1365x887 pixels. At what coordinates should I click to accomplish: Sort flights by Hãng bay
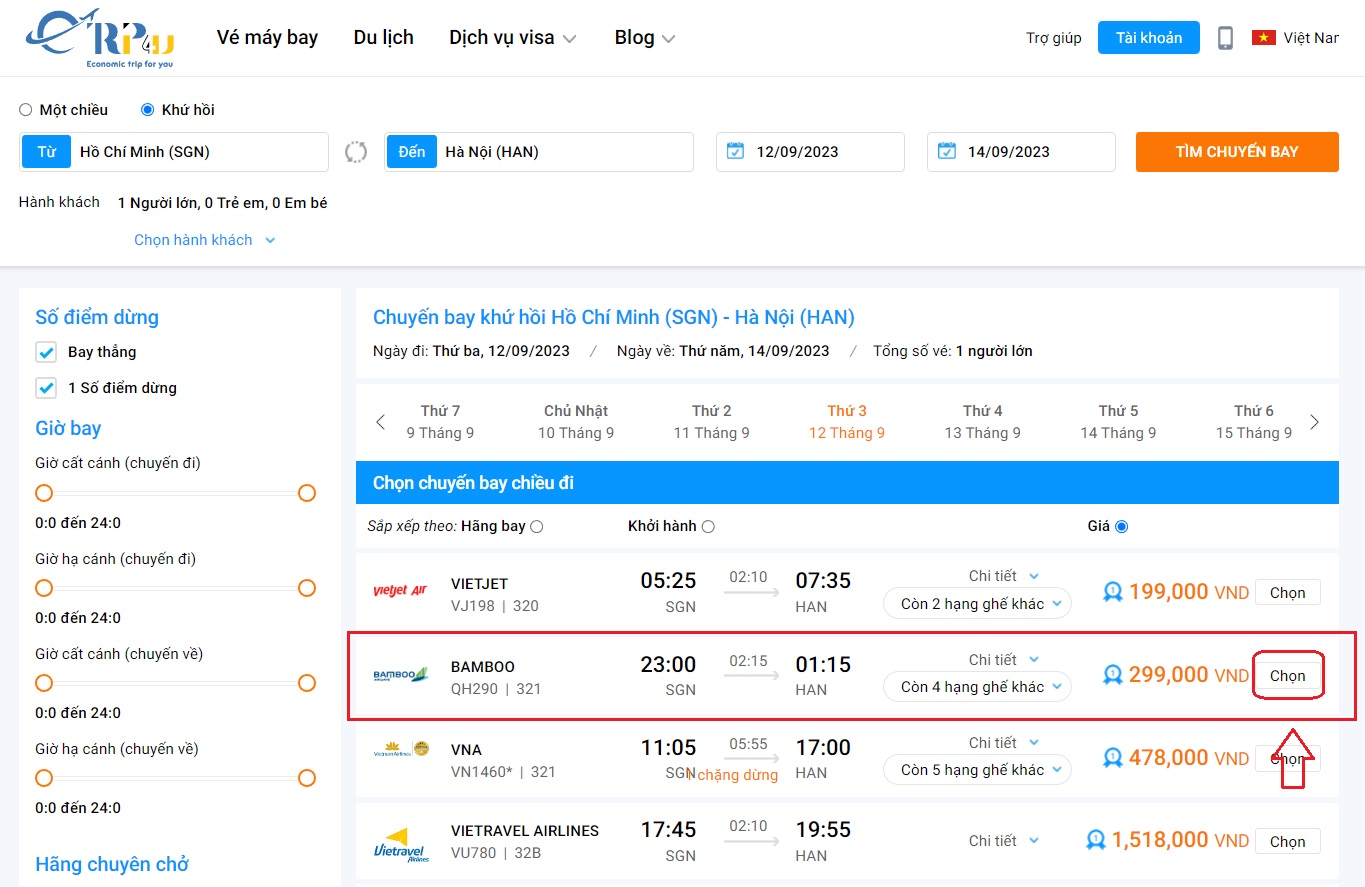537,527
